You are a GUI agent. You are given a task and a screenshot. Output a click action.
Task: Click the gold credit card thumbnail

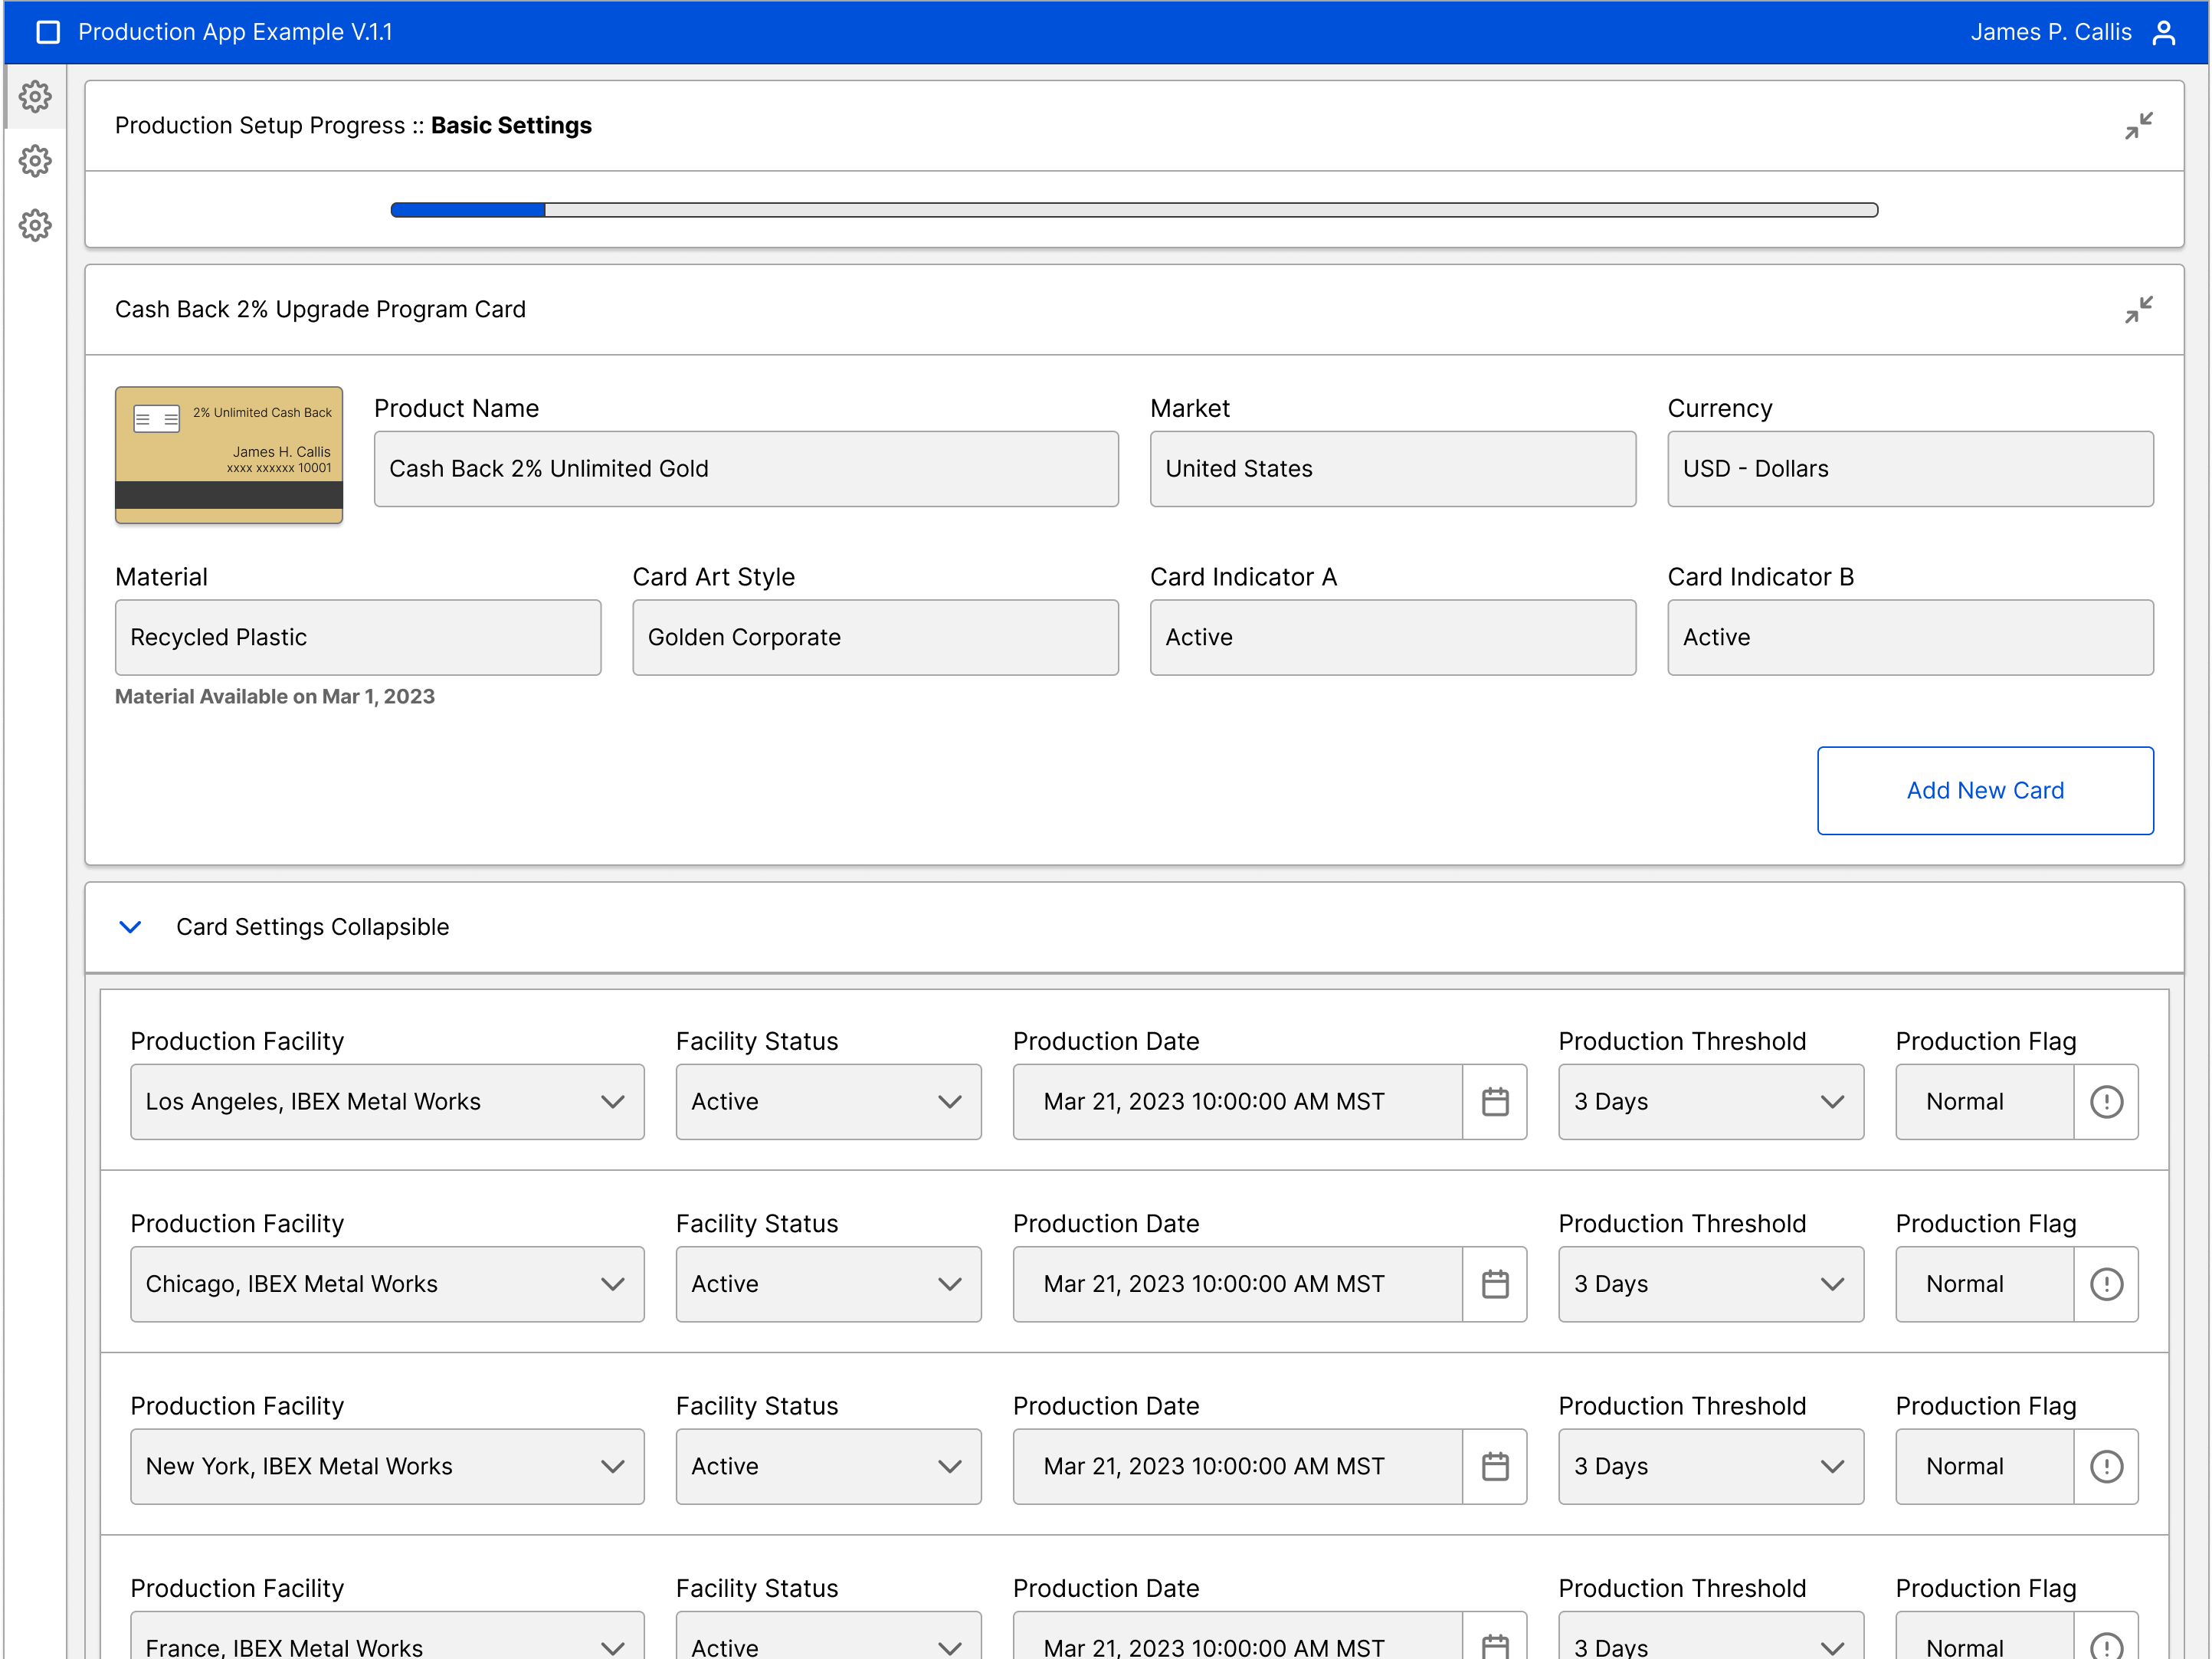click(x=229, y=455)
